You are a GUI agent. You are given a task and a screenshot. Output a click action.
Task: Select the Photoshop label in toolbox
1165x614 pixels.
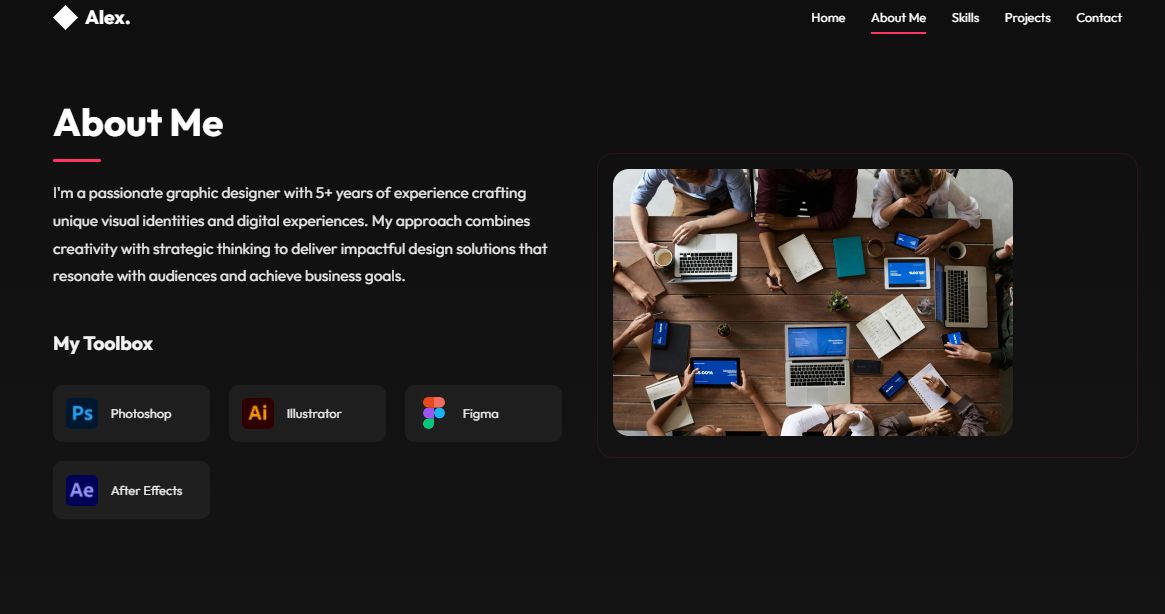click(x=141, y=414)
